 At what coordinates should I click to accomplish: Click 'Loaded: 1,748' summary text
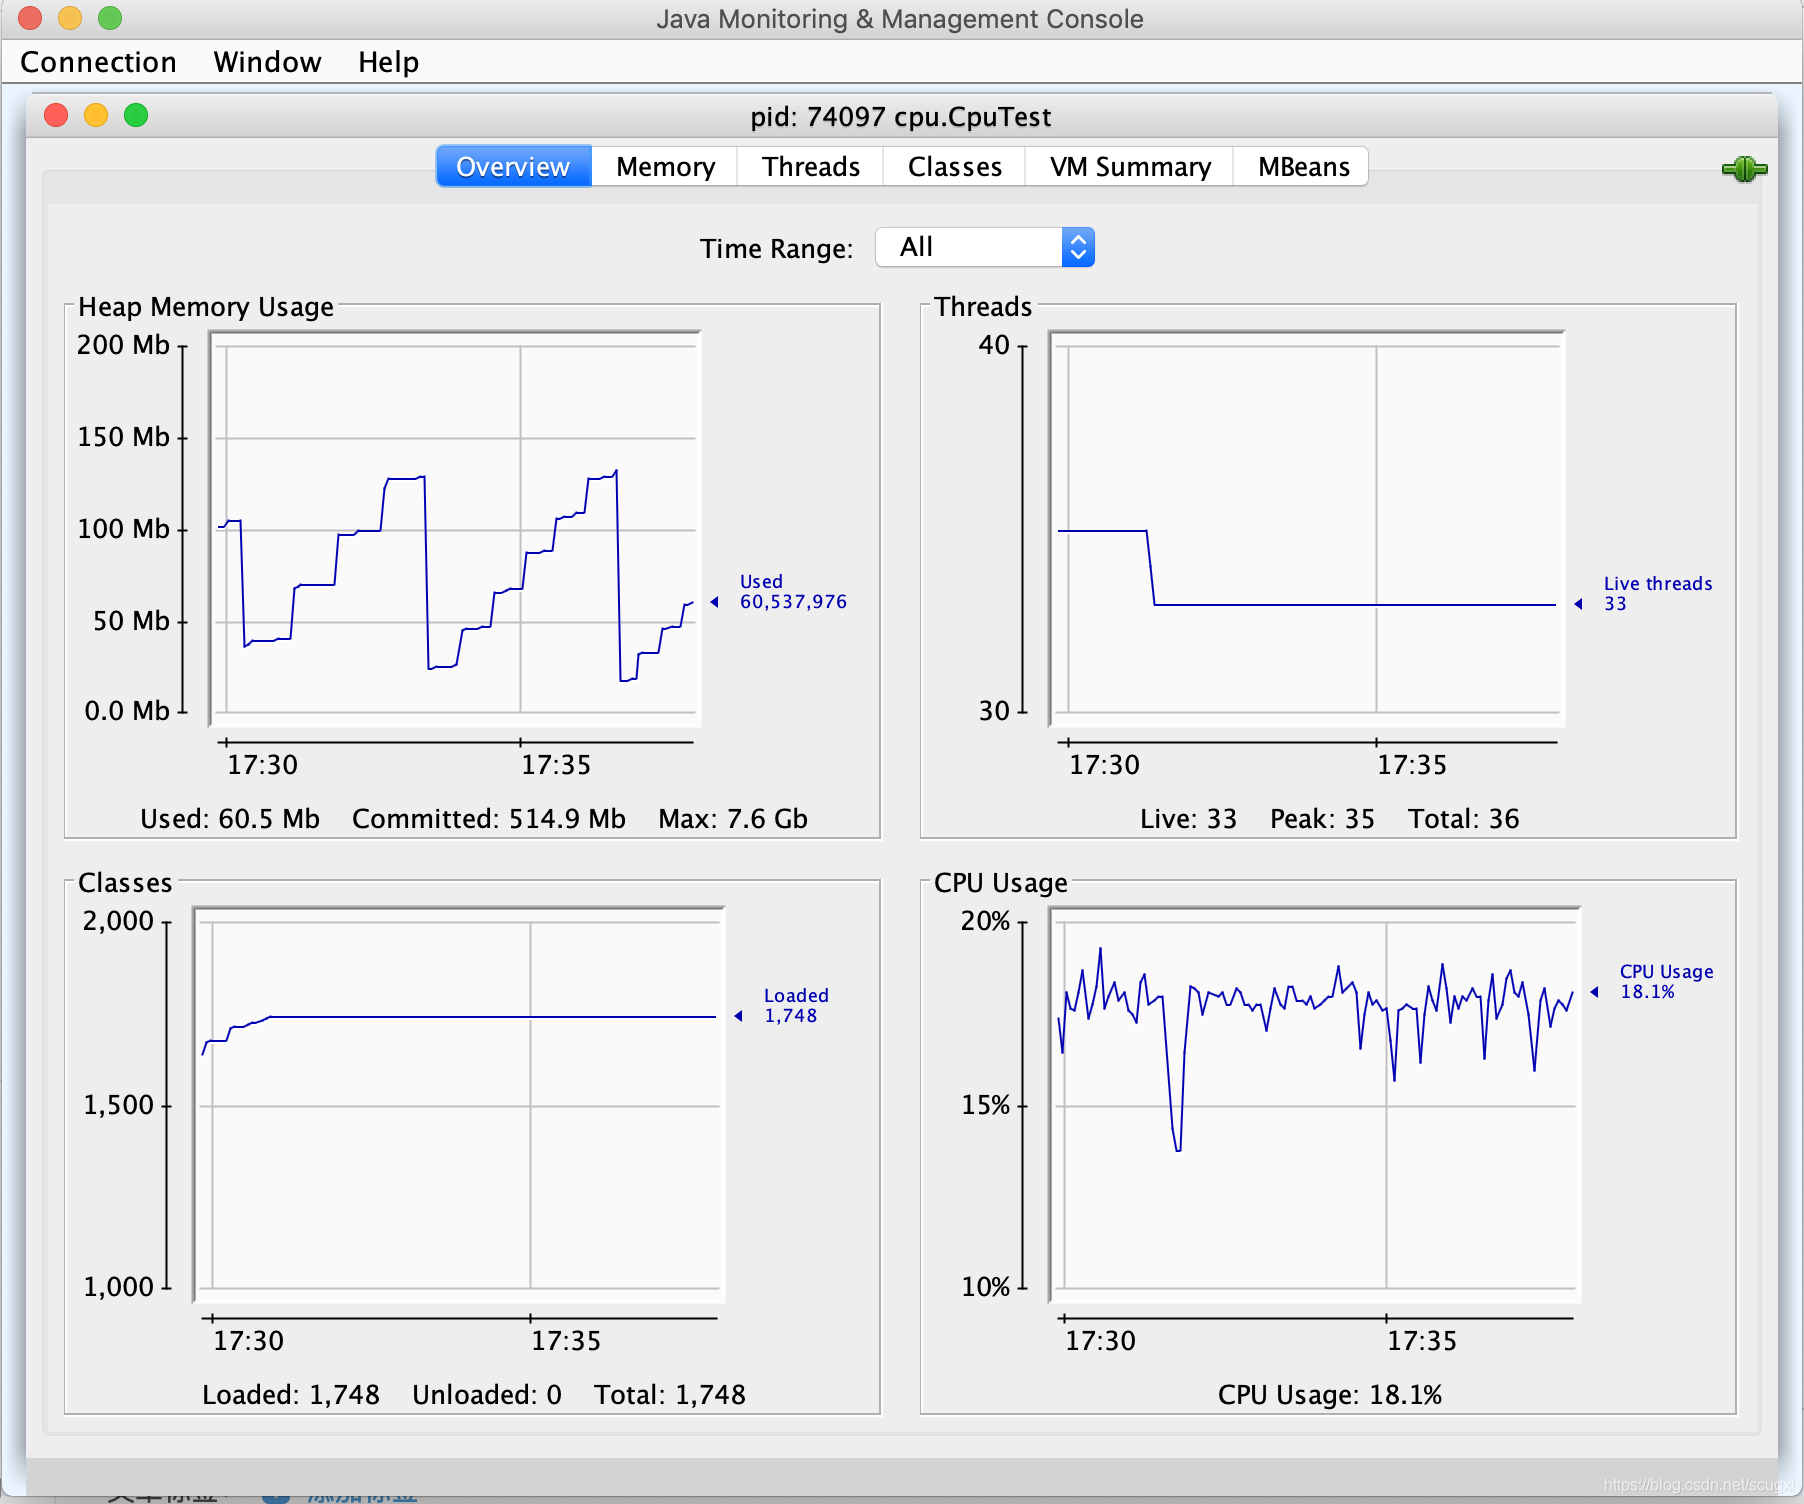pyautogui.click(x=291, y=1395)
